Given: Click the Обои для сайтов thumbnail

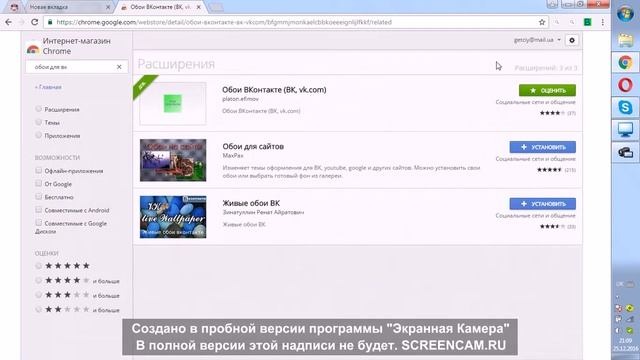Looking at the screenshot, I should (x=173, y=160).
